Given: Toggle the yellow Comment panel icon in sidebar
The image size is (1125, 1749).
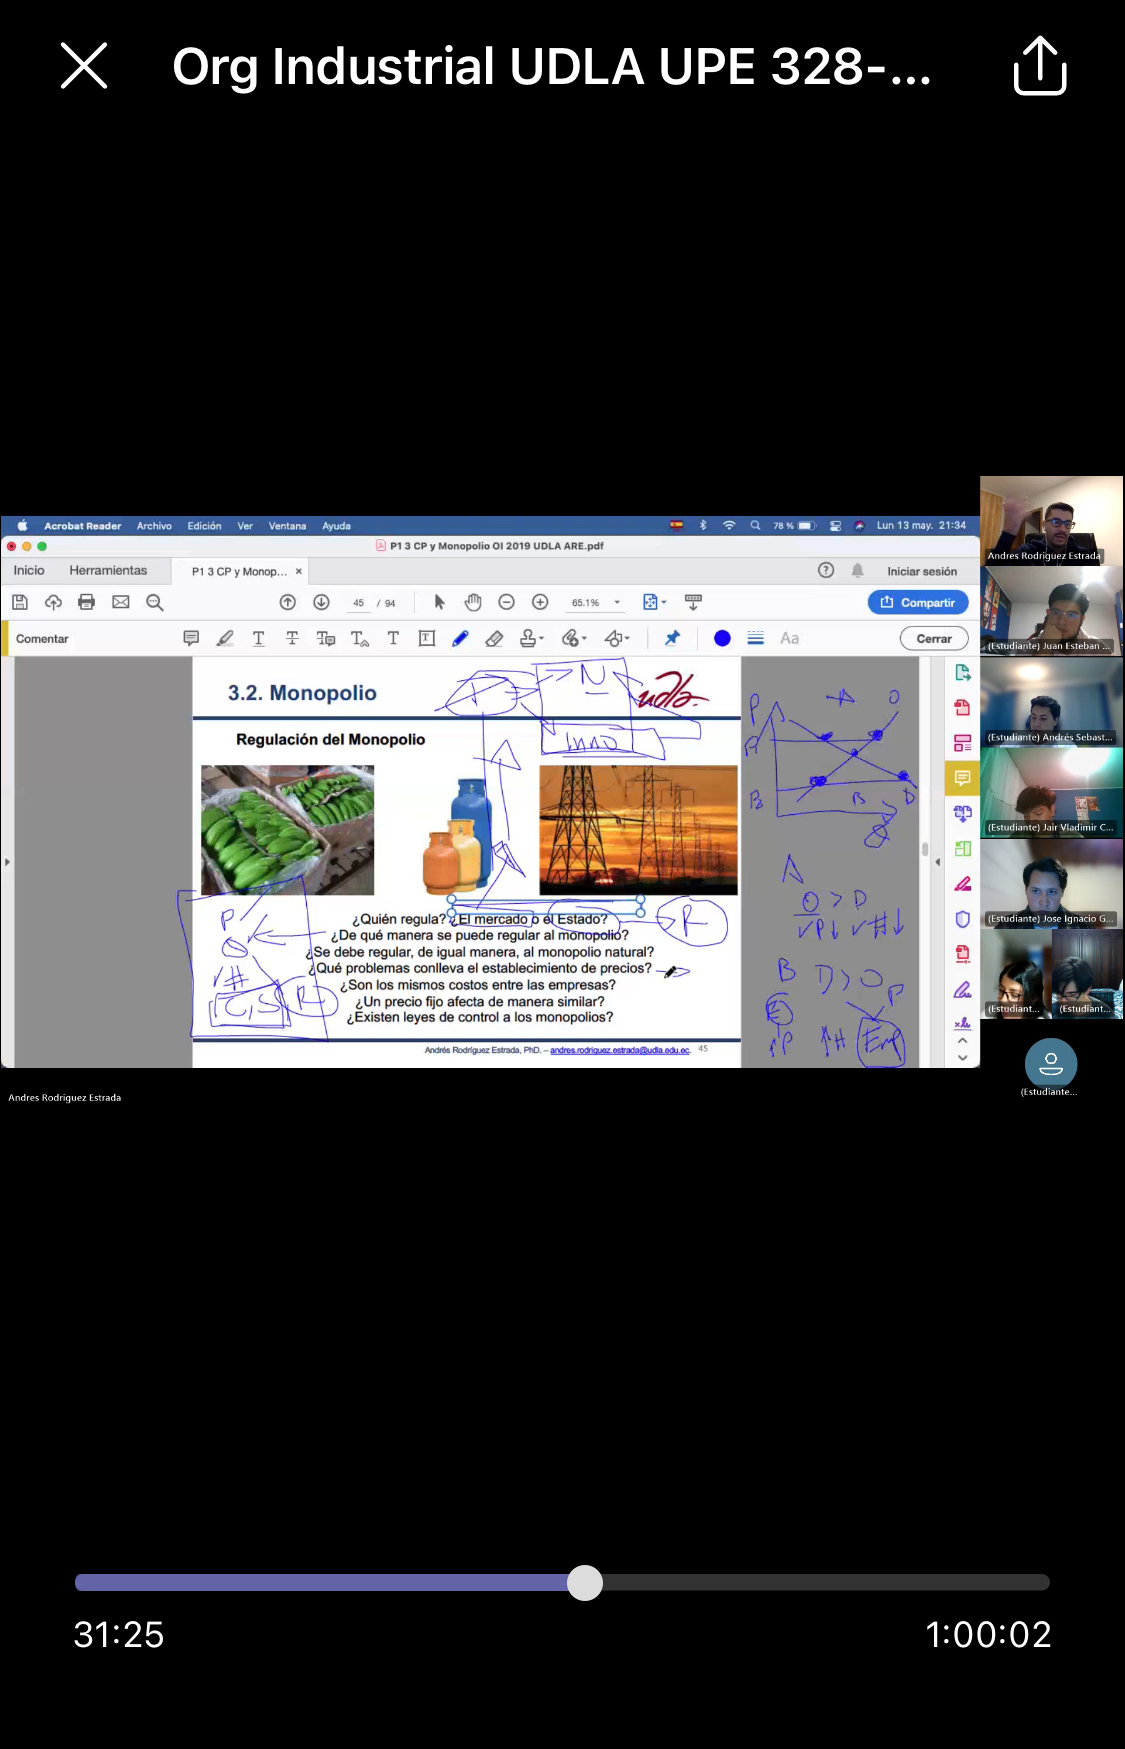Looking at the screenshot, I should (x=962, y=778).
